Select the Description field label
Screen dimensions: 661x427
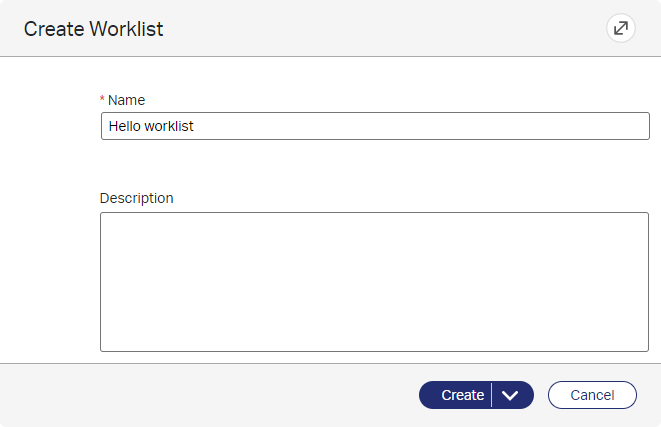point(137,198)
